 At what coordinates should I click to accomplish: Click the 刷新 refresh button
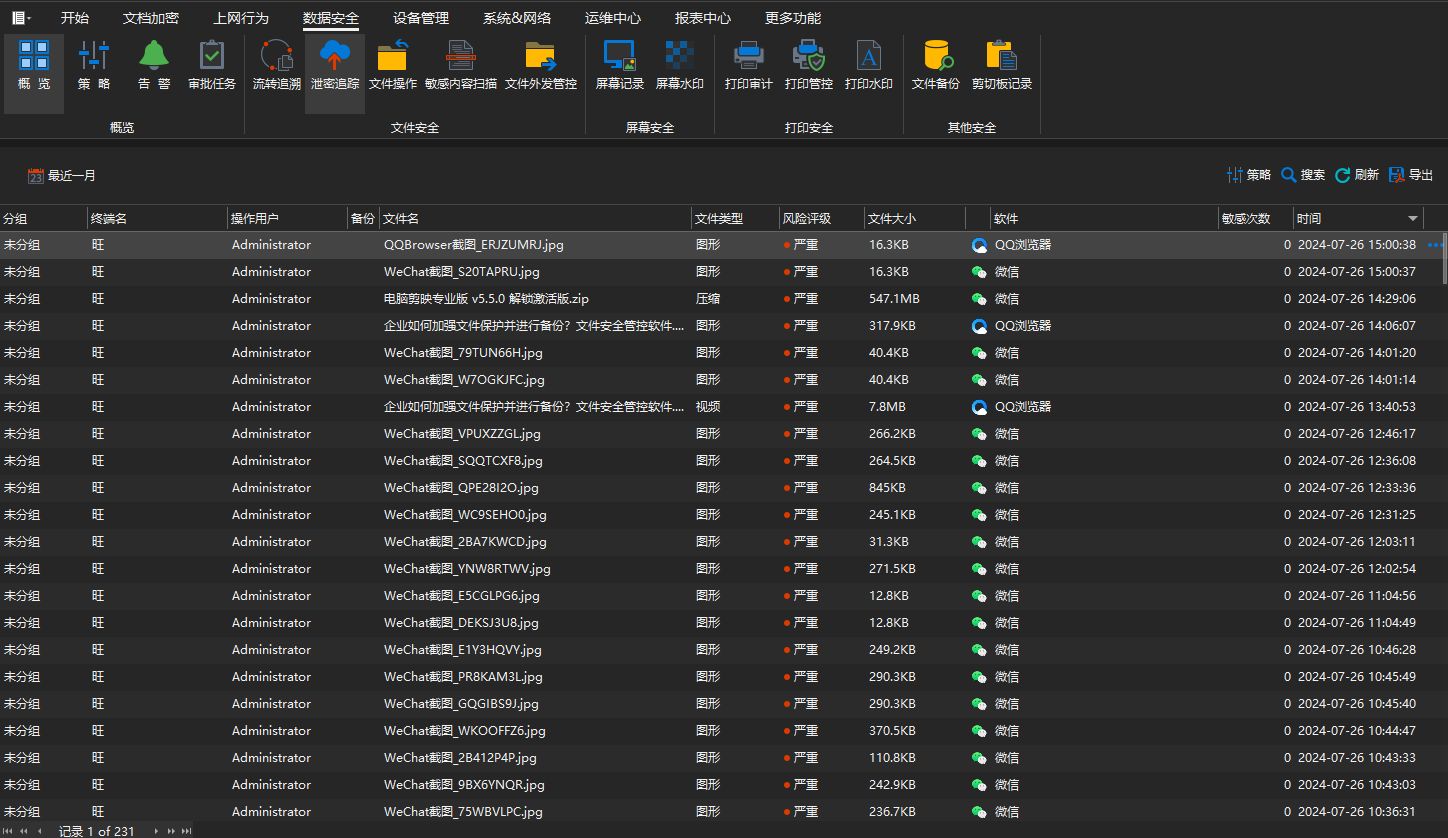1357,175
